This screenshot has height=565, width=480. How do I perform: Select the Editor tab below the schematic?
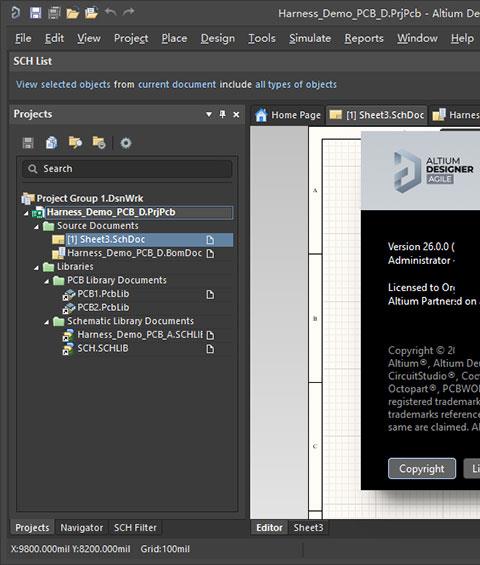point(269,528)
